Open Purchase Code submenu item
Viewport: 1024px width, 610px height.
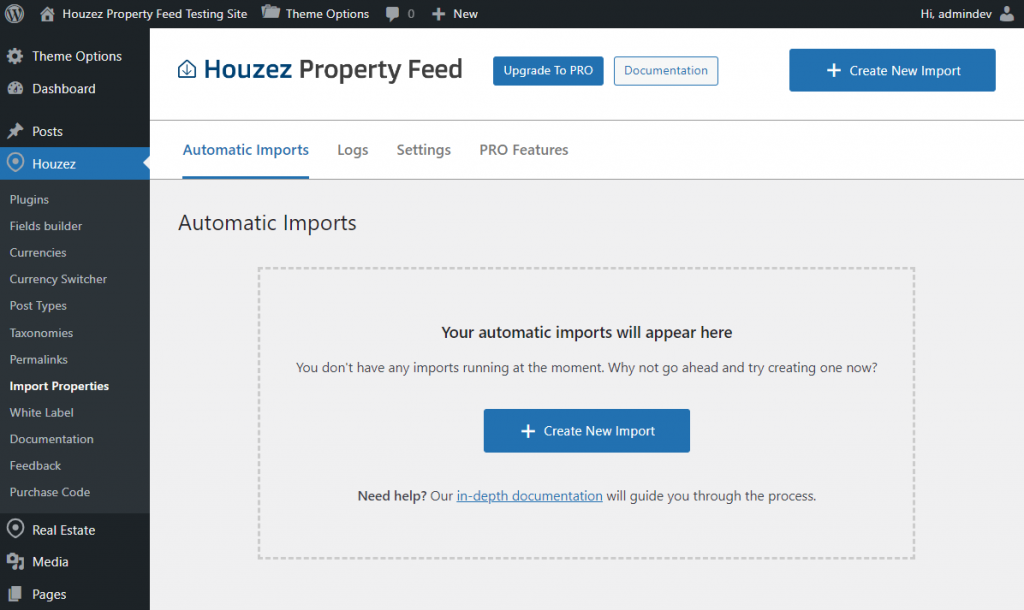tap(50, 492)
